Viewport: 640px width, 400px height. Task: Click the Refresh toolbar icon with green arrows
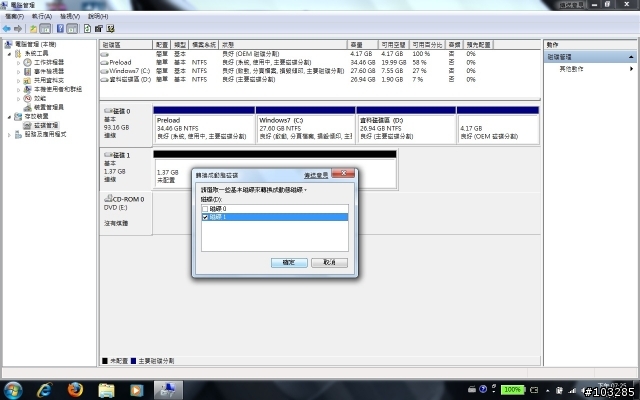point(87,29)
